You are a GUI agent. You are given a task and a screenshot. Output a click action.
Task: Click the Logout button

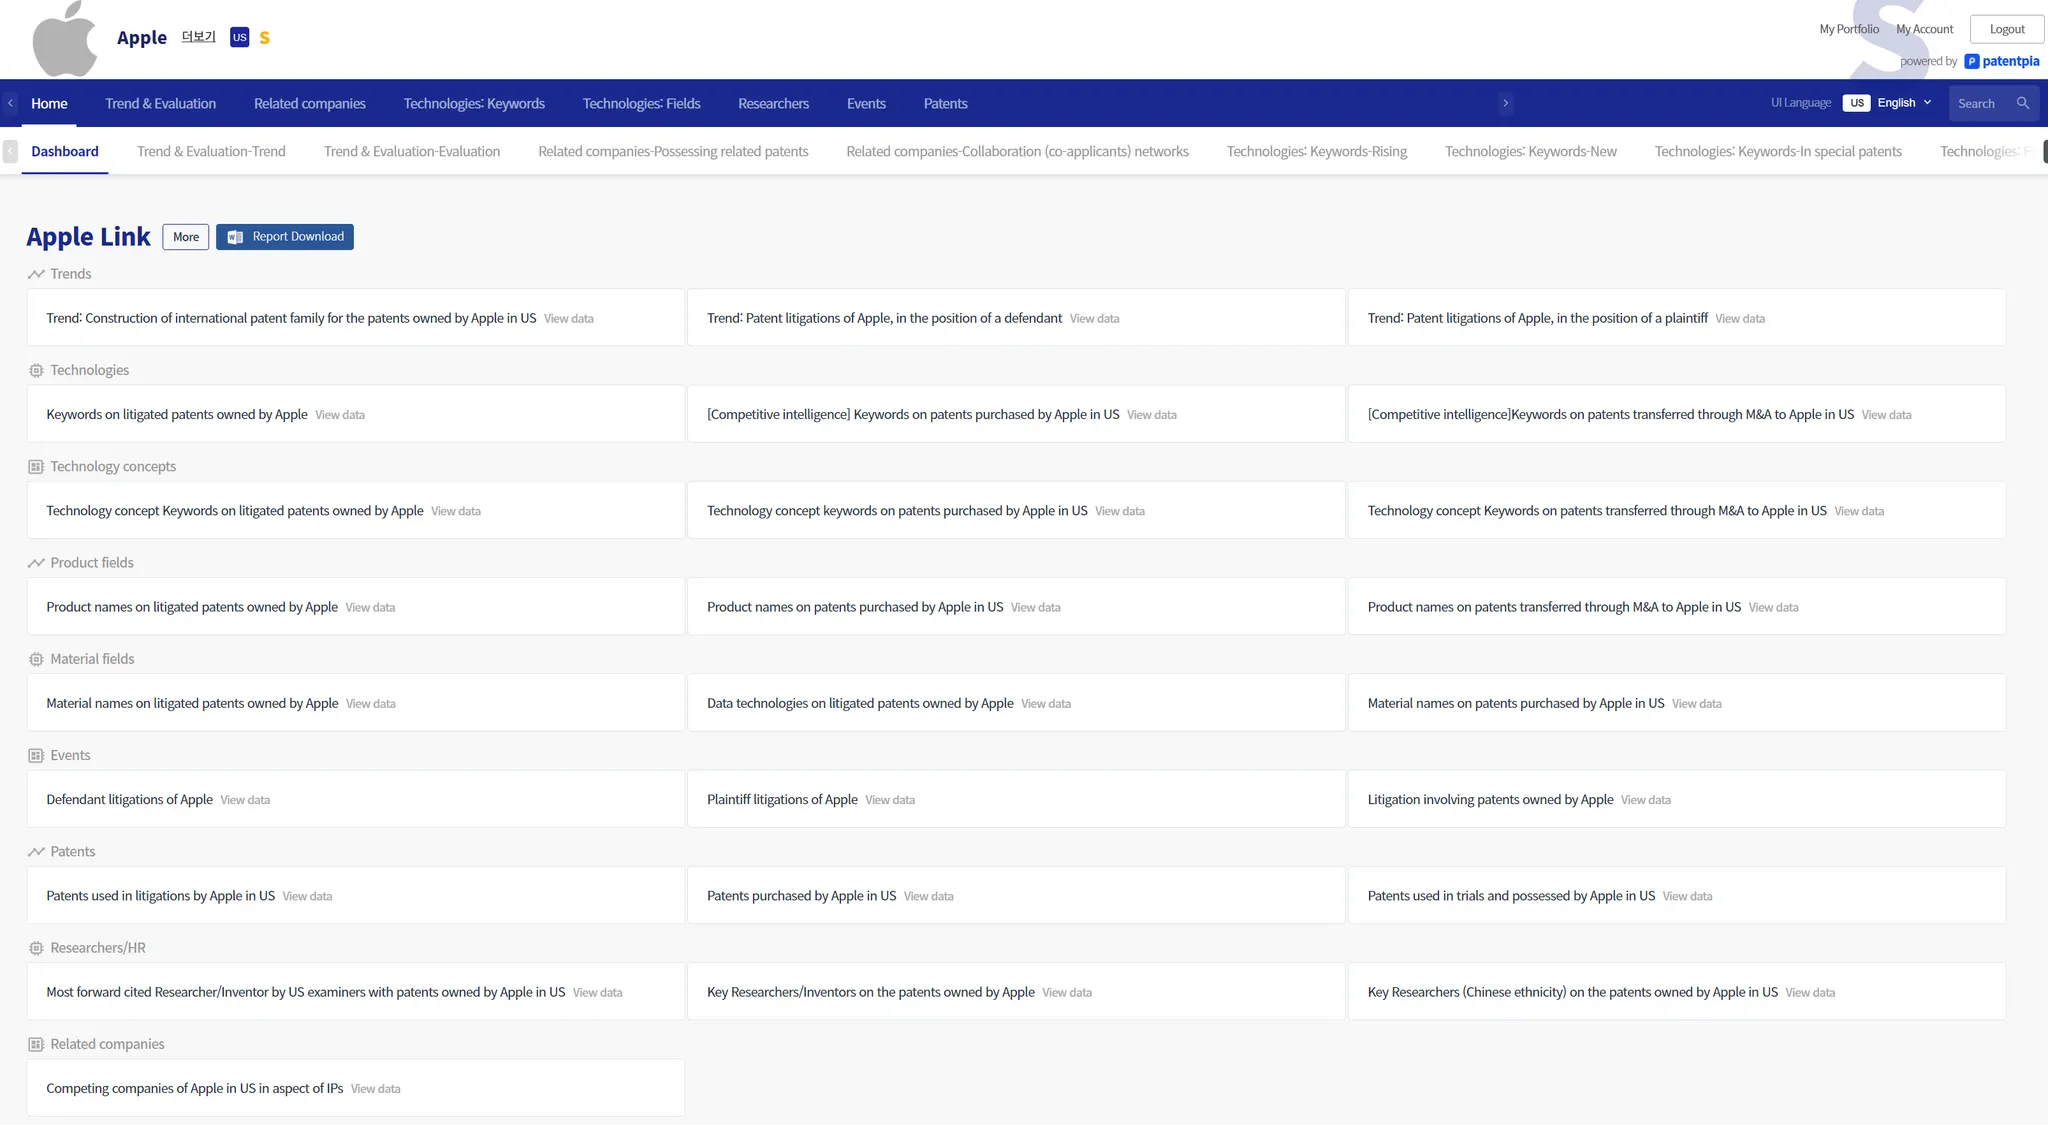(2006, 29)
